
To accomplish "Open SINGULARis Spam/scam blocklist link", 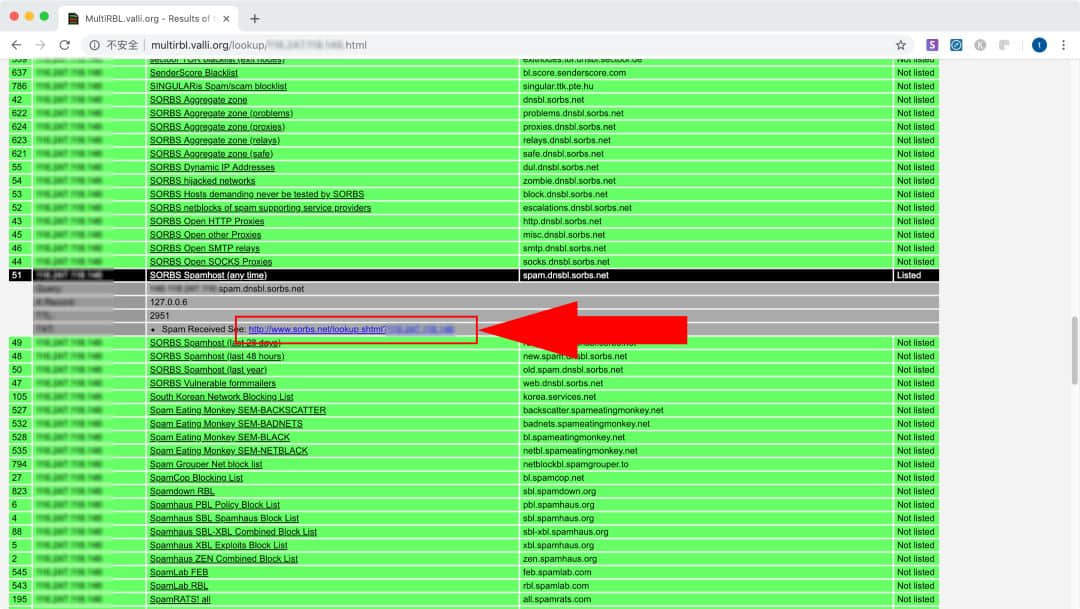I will [x=218, y=86].
